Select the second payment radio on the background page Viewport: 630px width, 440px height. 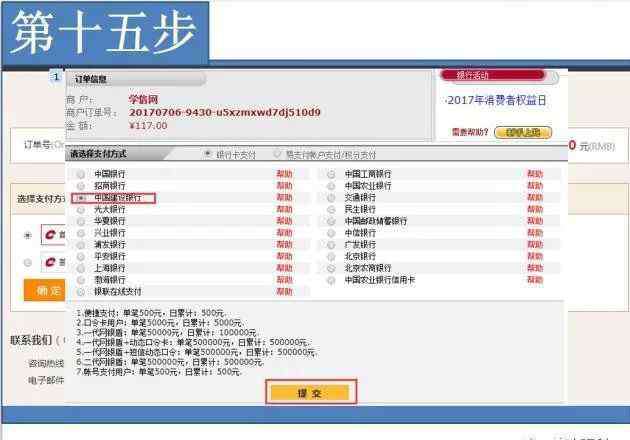point(28,263)
